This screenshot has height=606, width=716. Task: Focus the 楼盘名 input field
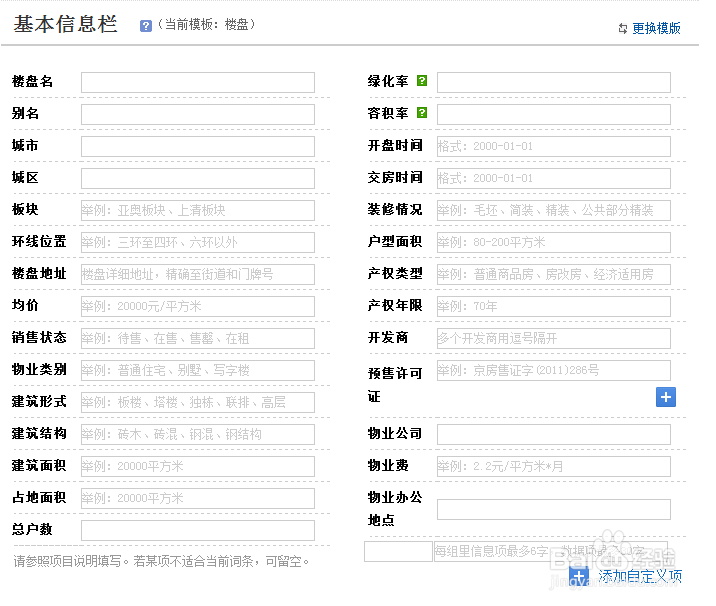tap(198, 82)
